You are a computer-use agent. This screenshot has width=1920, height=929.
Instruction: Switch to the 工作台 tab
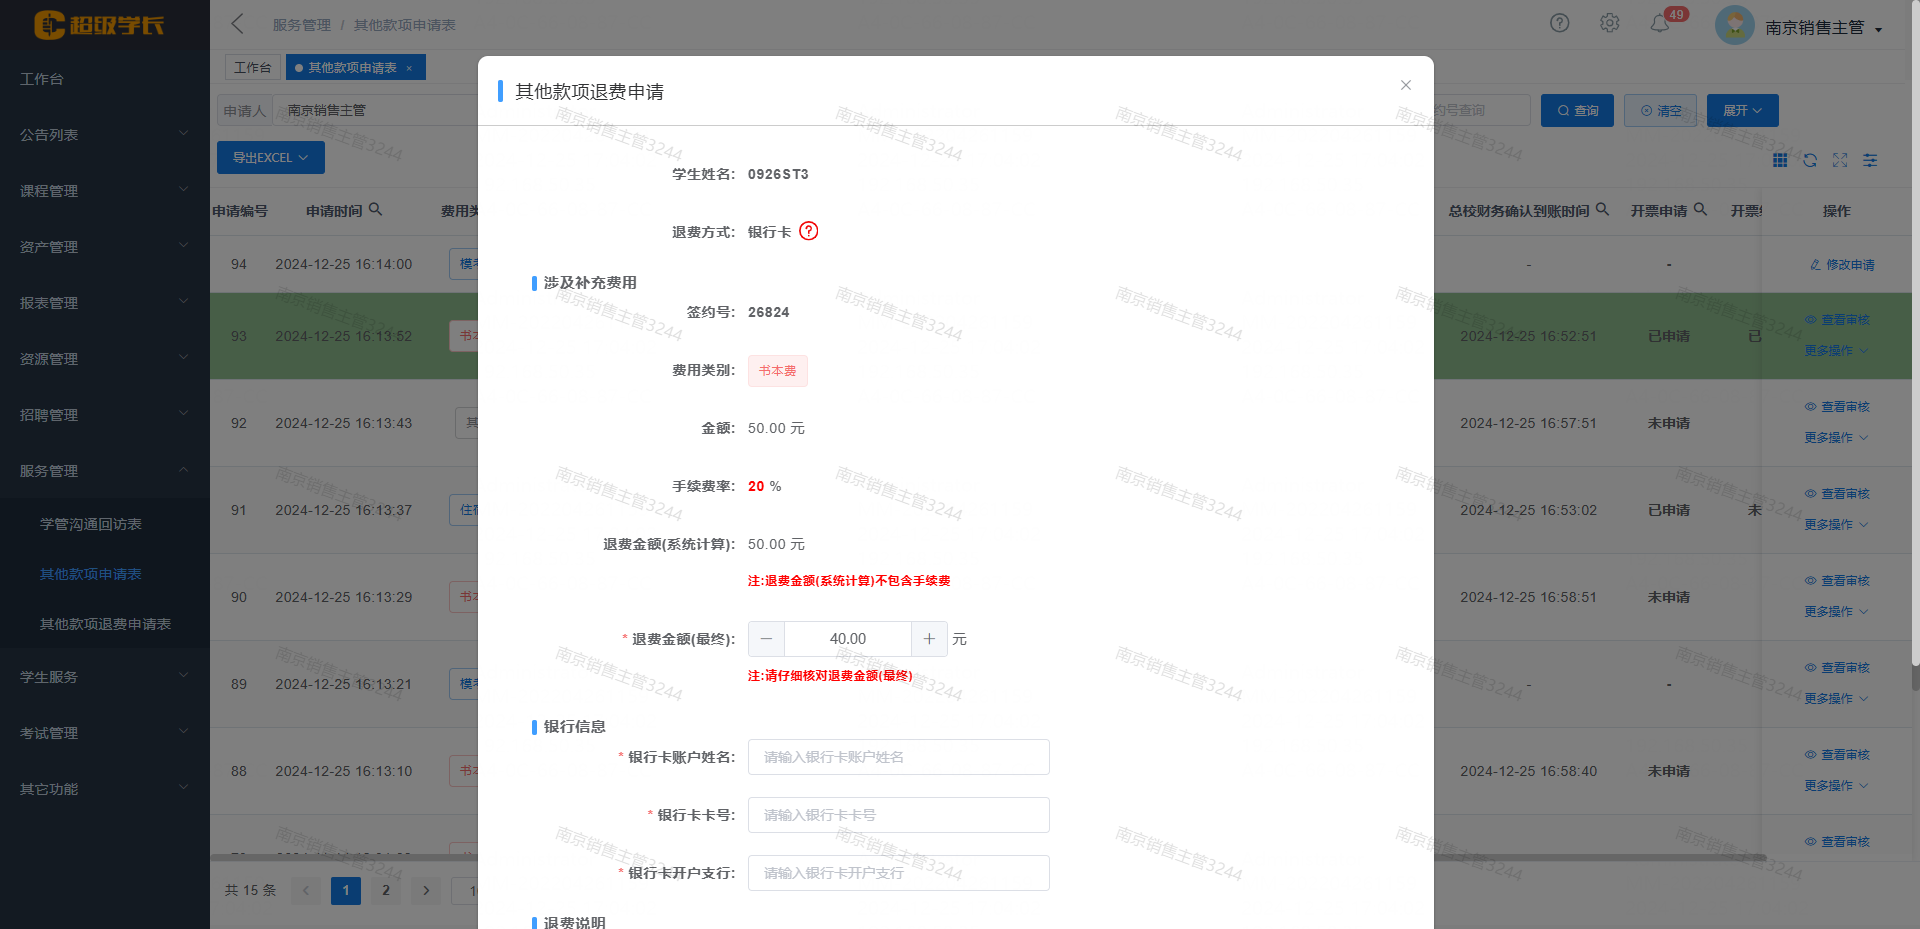tap(252, 67)
